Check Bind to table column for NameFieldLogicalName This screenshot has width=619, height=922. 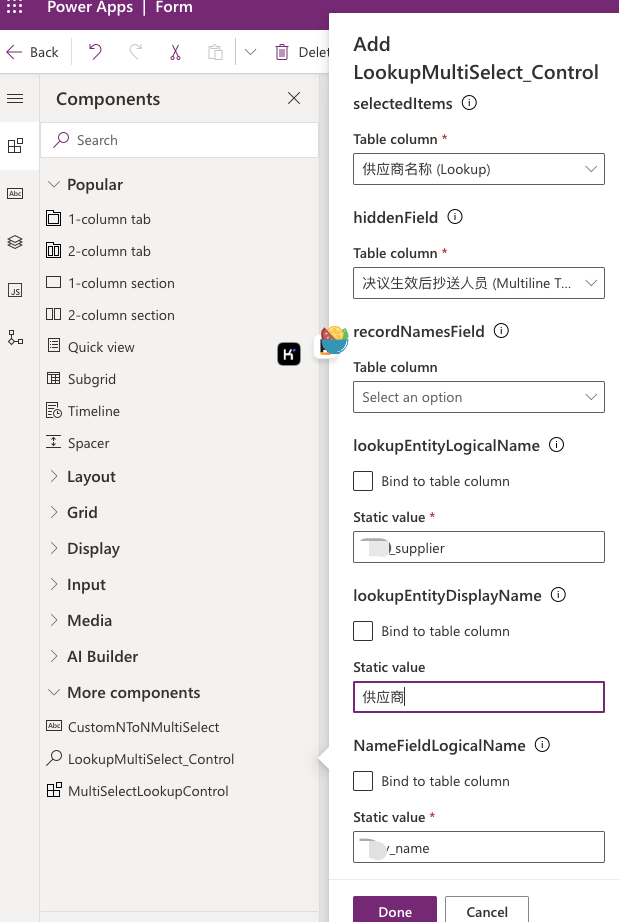(x=363, y=781)
